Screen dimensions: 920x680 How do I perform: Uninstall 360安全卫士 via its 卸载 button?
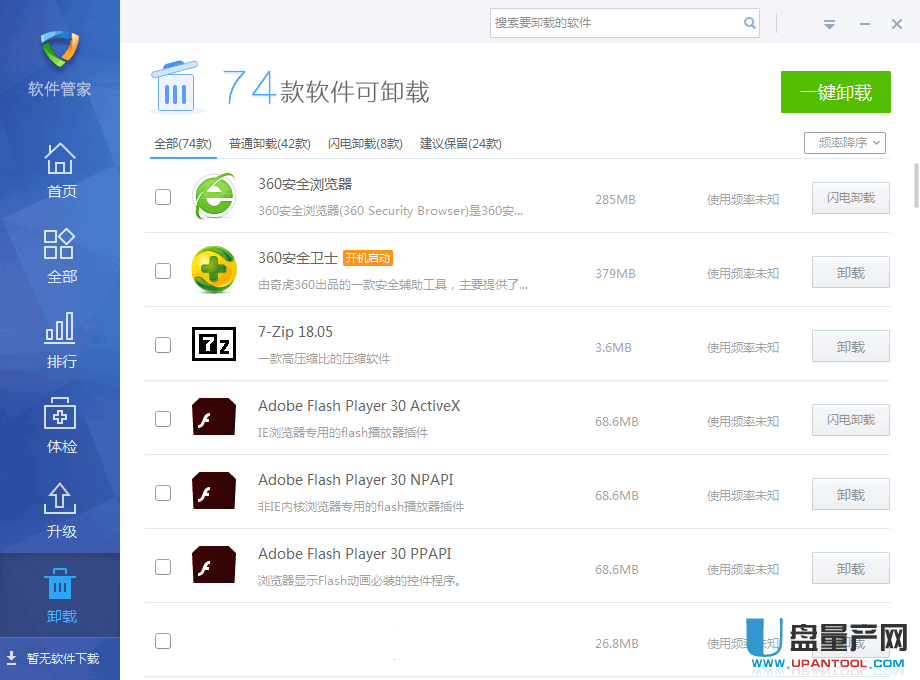pyautogui.click(x=850, y=271)
